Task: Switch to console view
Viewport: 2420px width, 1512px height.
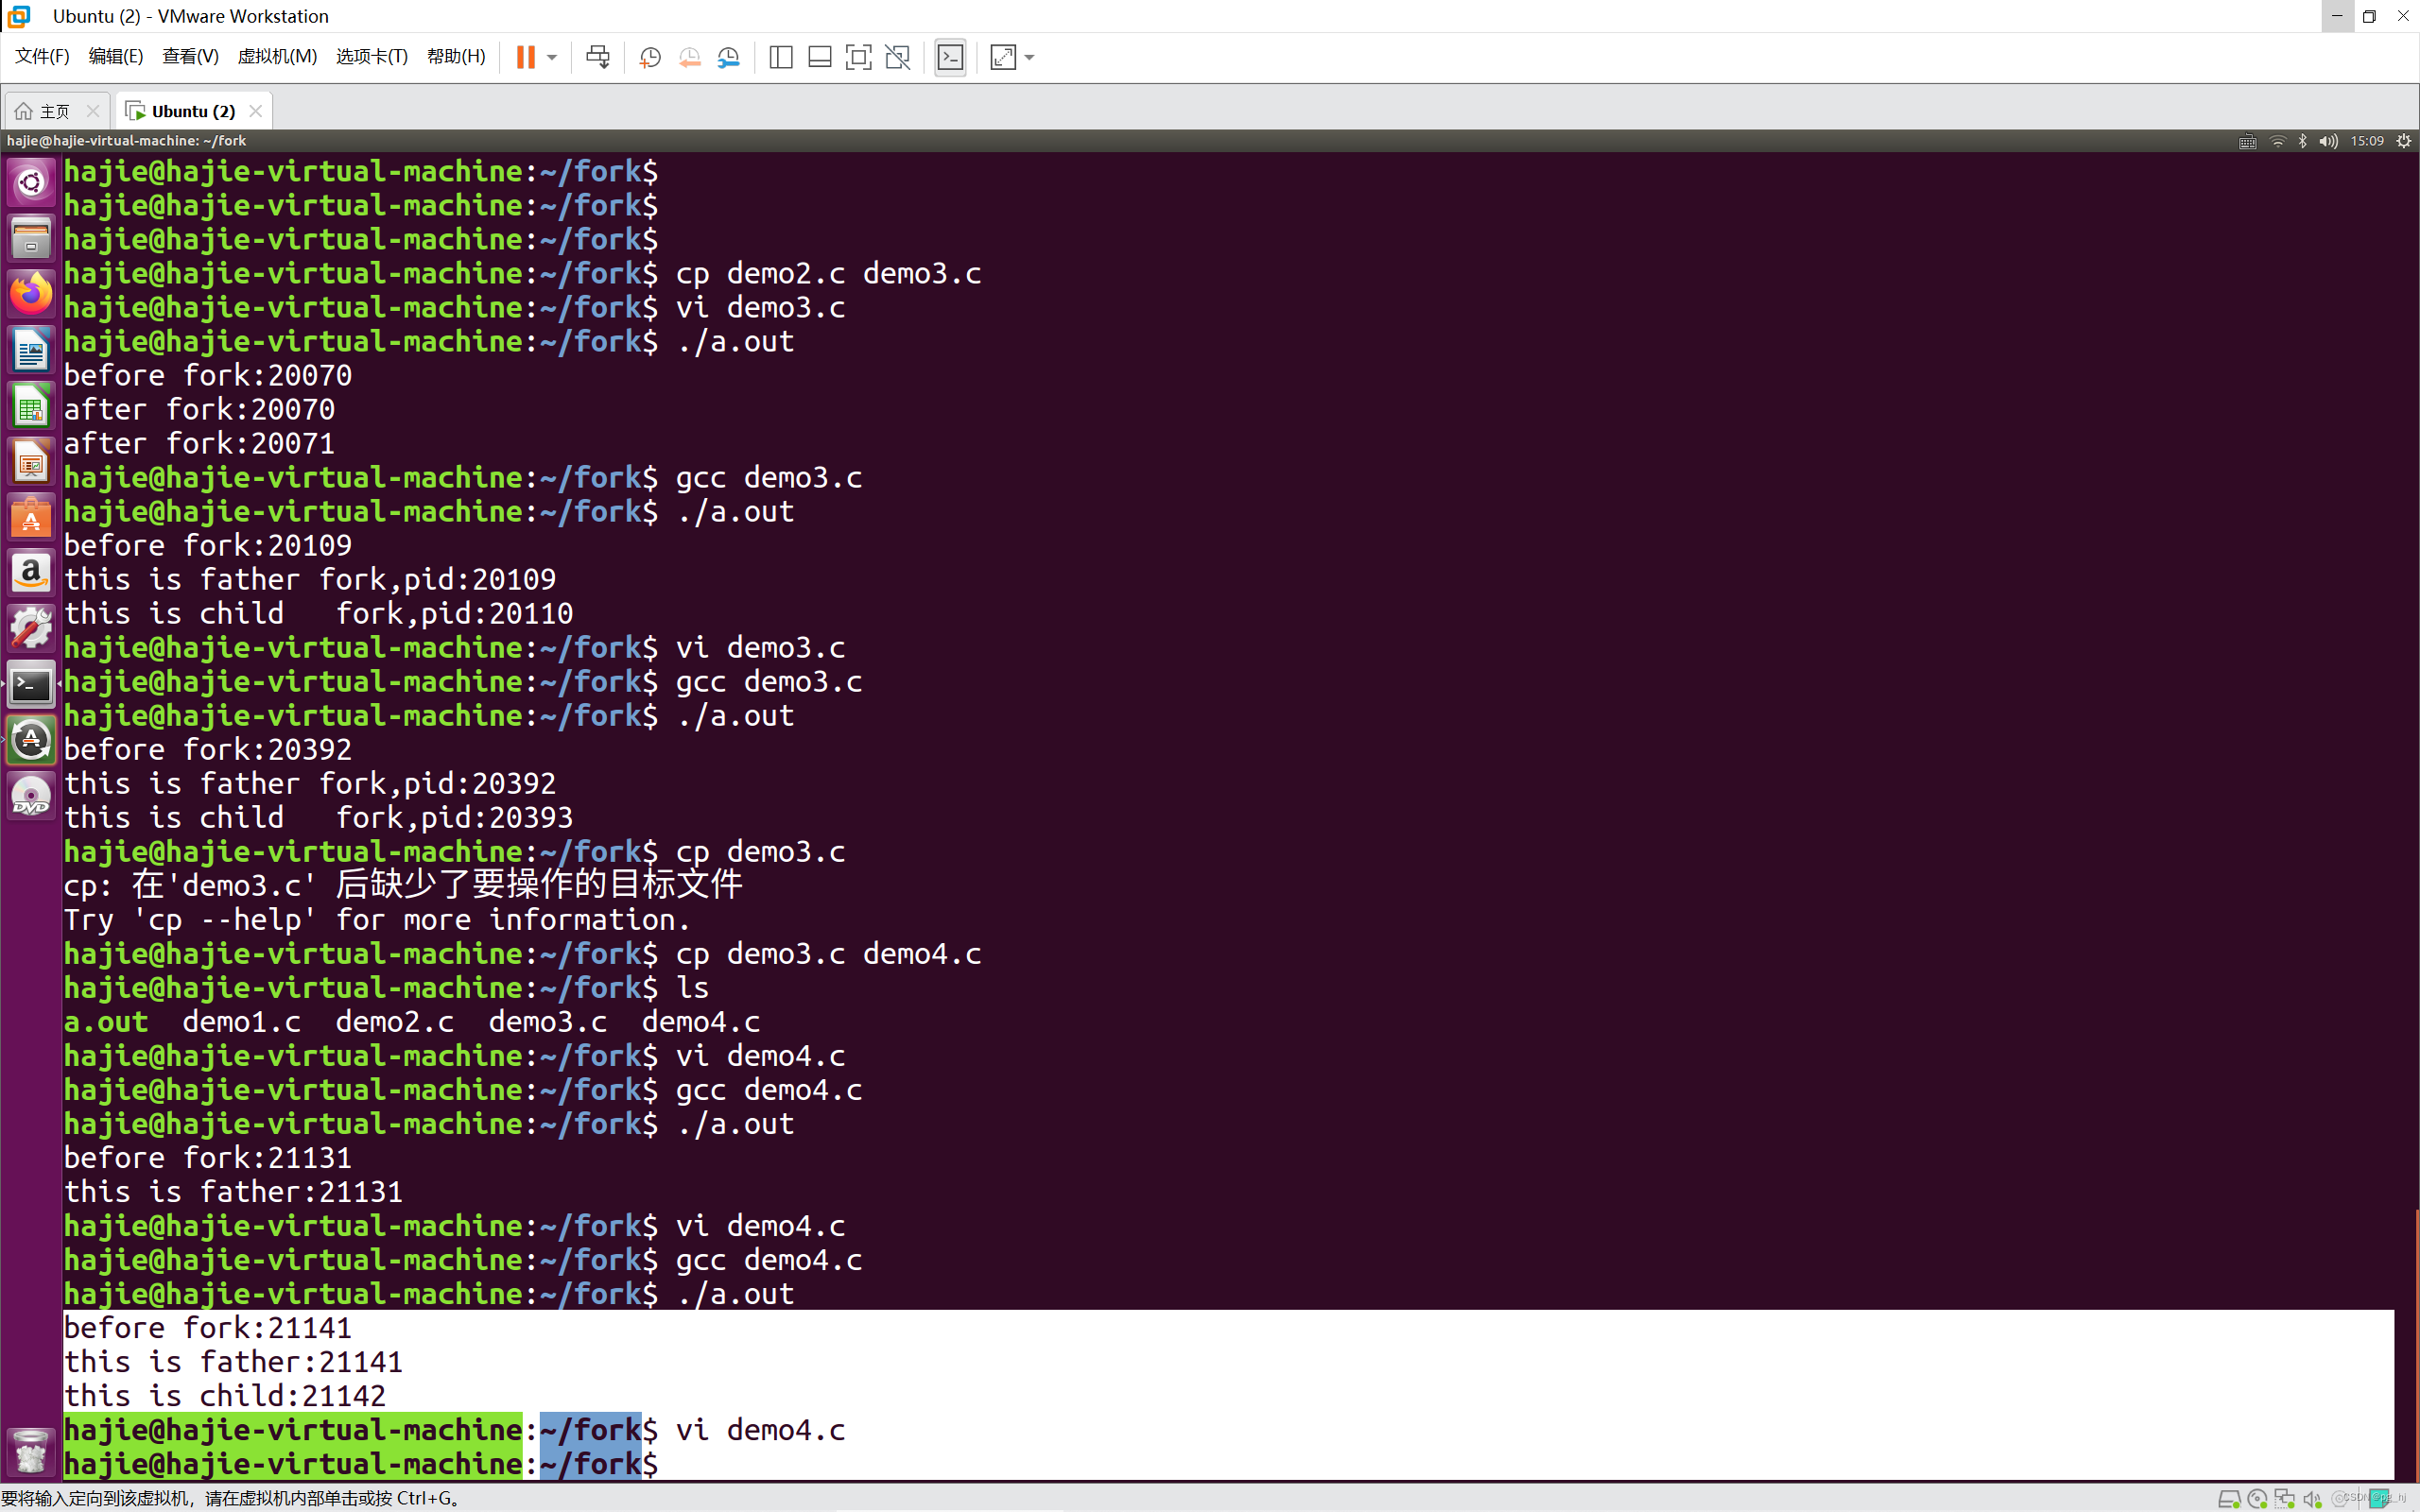Action: coord(950,57)
